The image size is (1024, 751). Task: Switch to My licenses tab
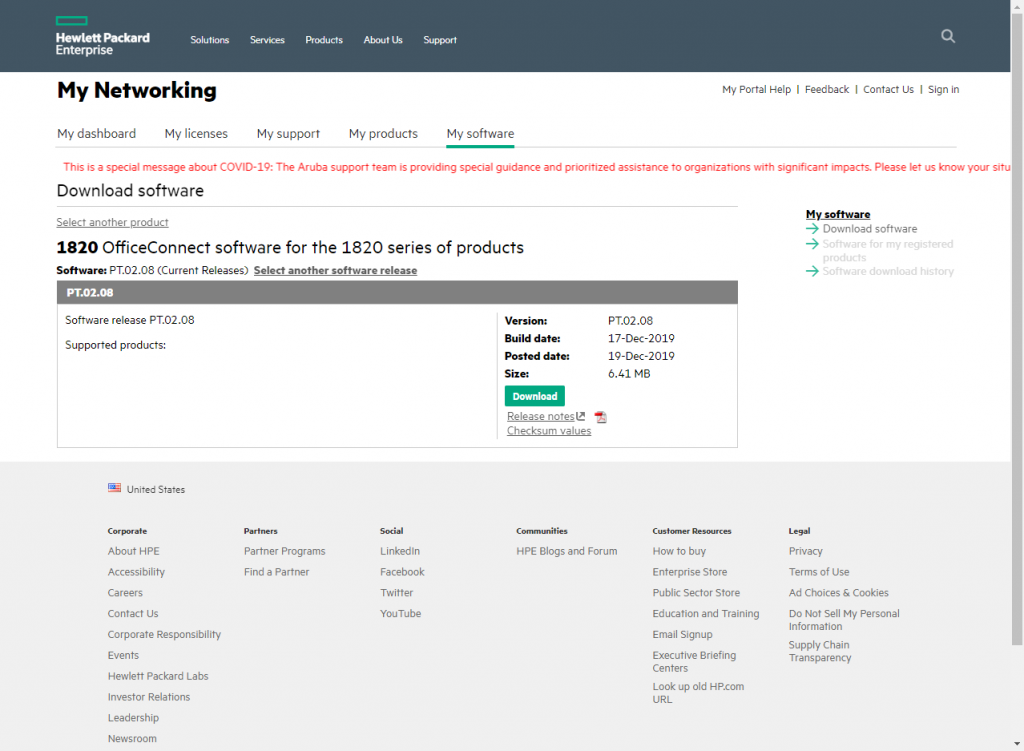(196, 133)
